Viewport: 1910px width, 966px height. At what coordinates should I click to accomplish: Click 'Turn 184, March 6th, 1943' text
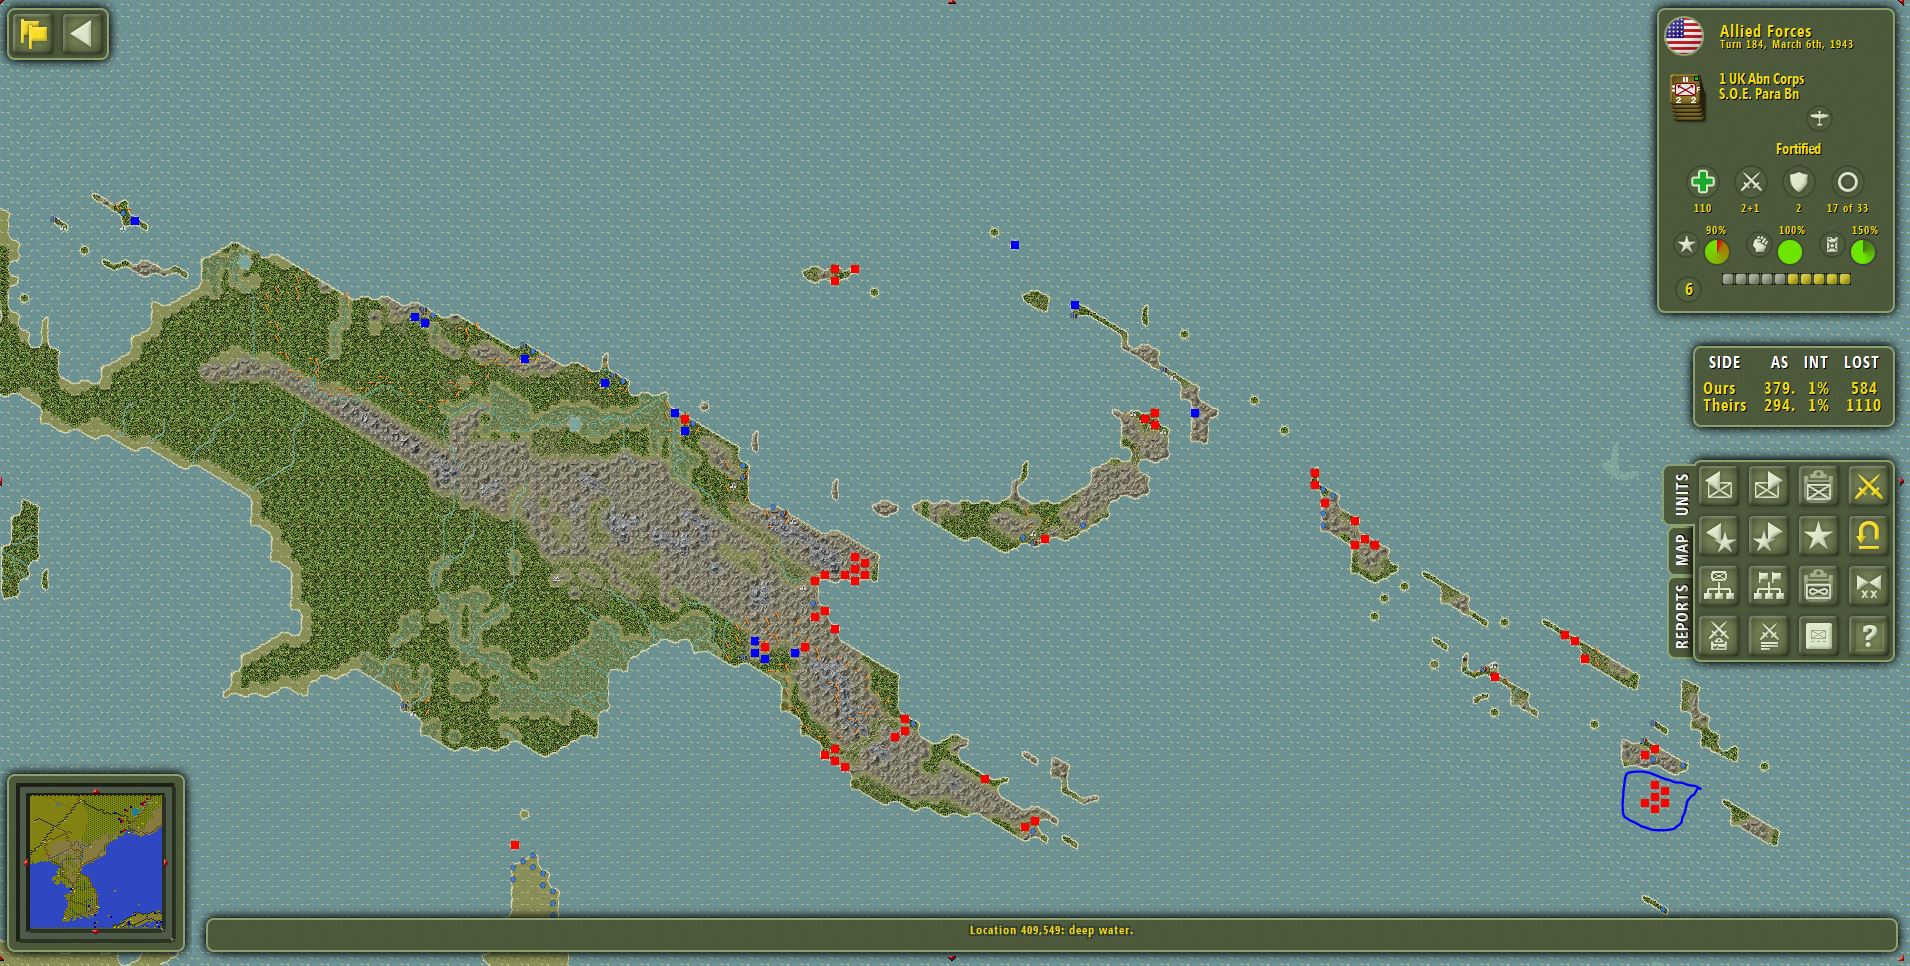[x=1786, y=45]
